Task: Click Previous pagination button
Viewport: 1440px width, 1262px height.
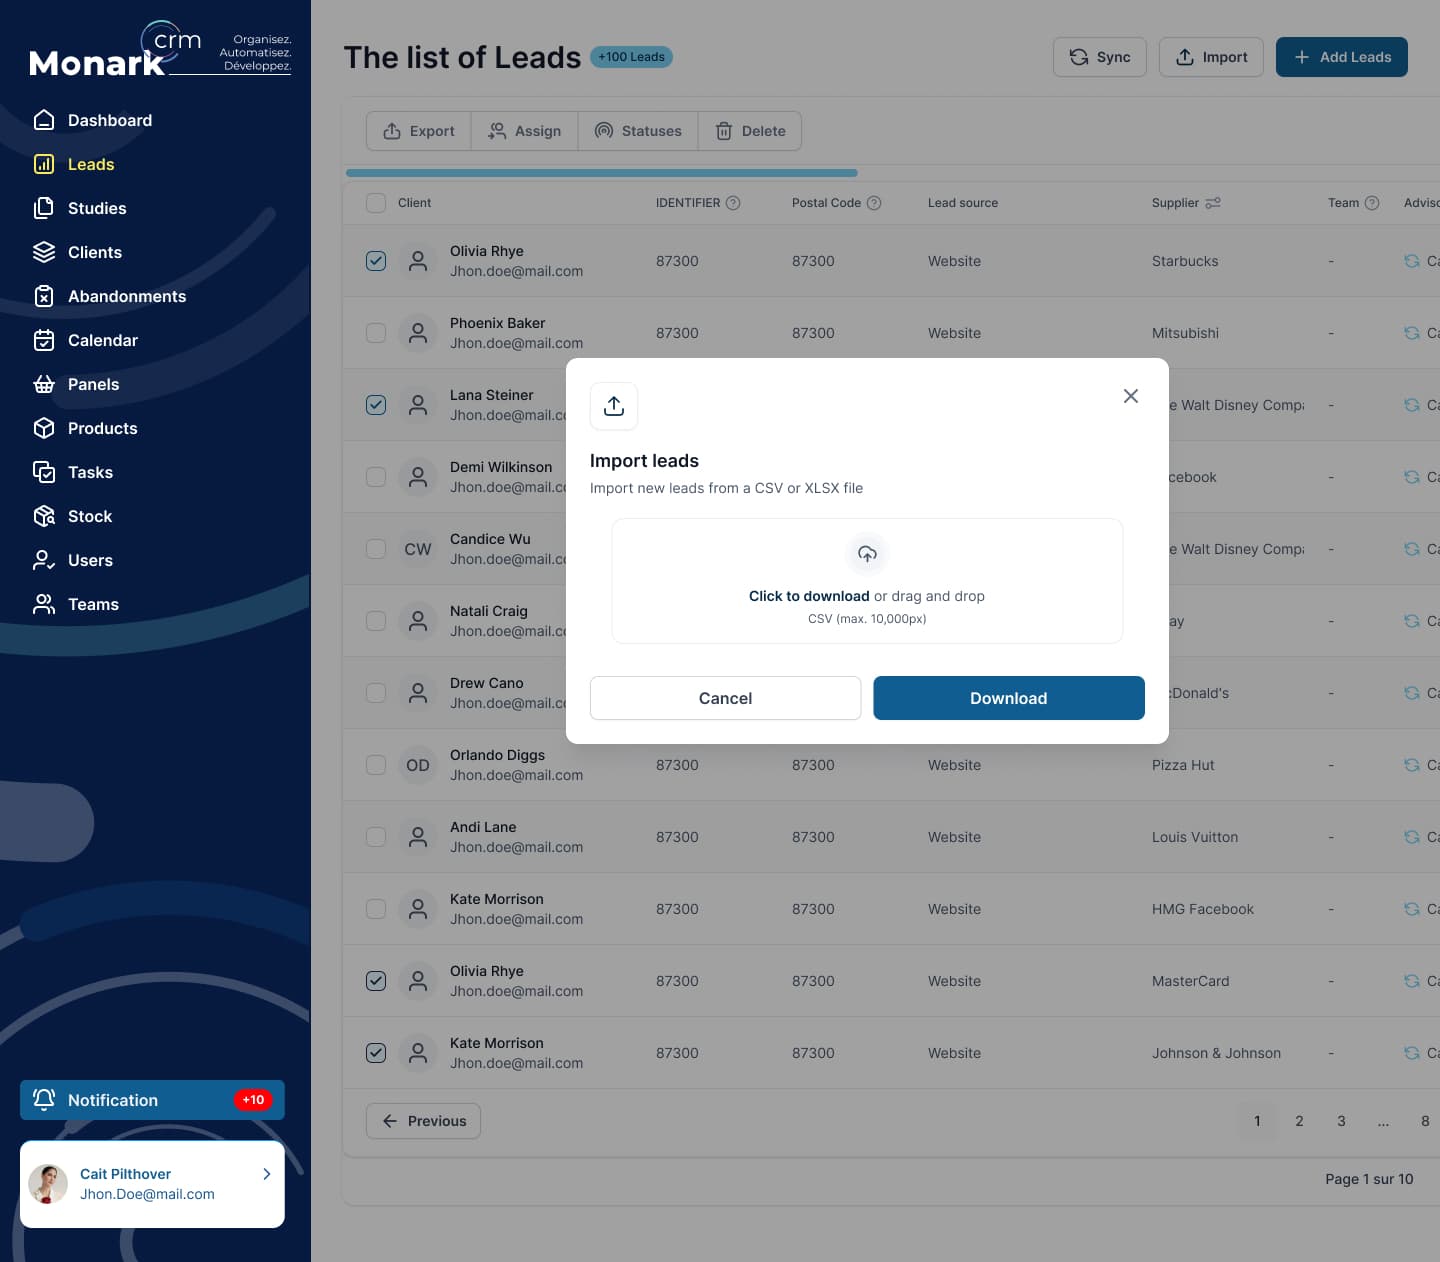Action: coord(423,1121)
